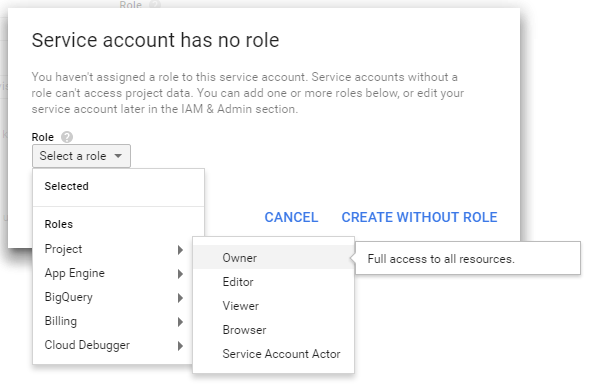Select the Editor role
Image resolution: width=609 pixels, height=390 pixels.
pos(273,282)
